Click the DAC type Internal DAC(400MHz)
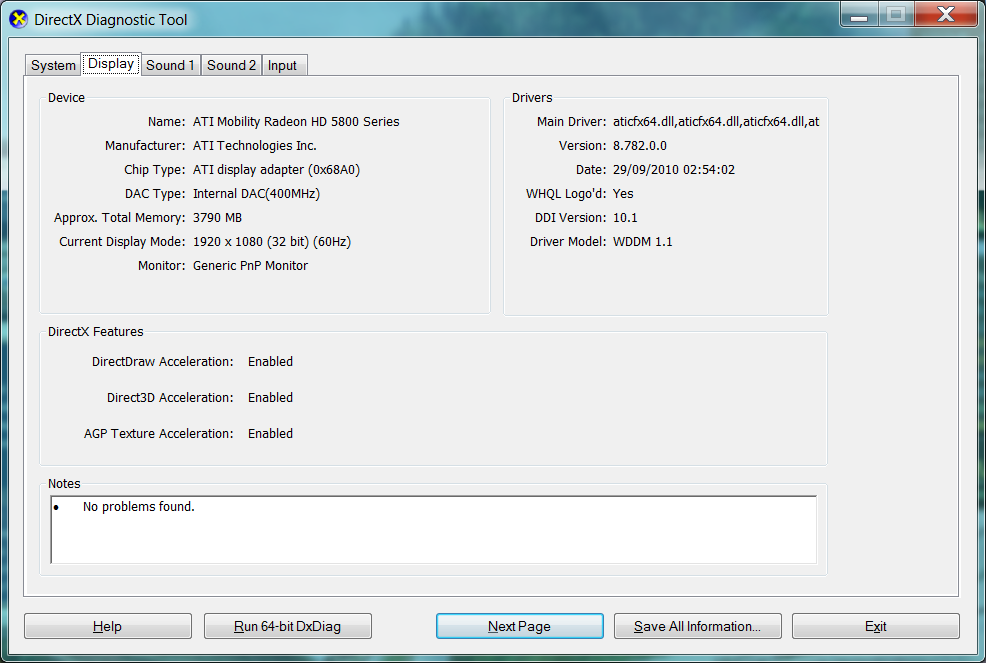Screen dimensions: 995x667 [256, 194]
